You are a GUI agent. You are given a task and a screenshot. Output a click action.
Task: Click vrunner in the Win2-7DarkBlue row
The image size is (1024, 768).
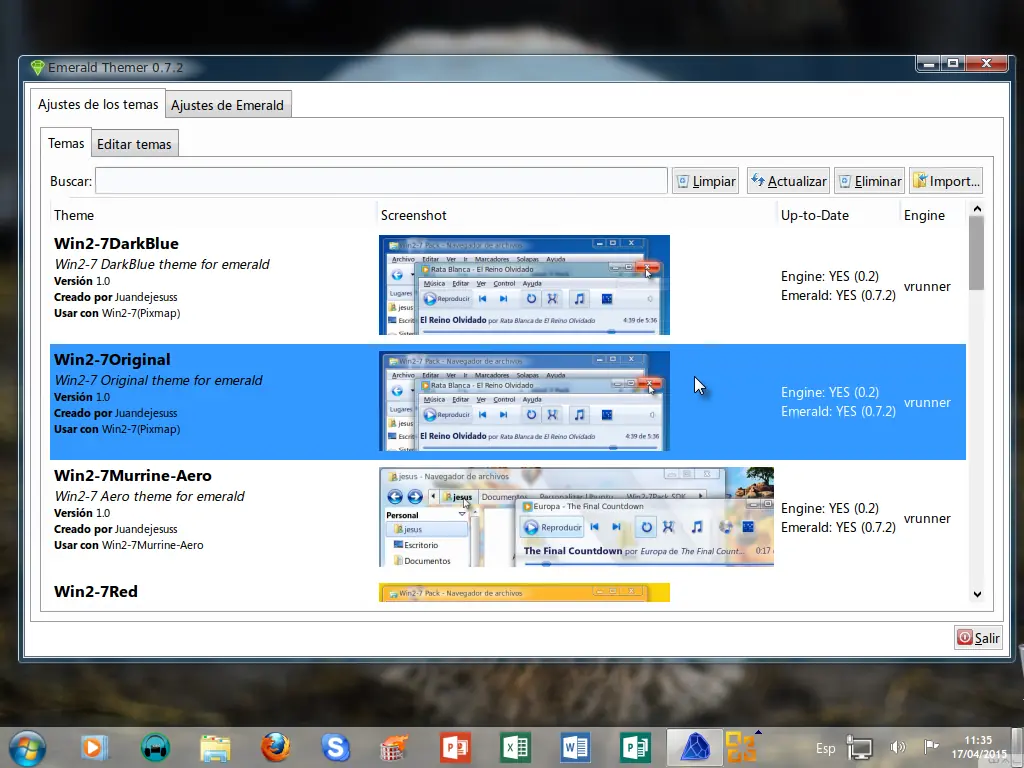(x=927, y=286)
